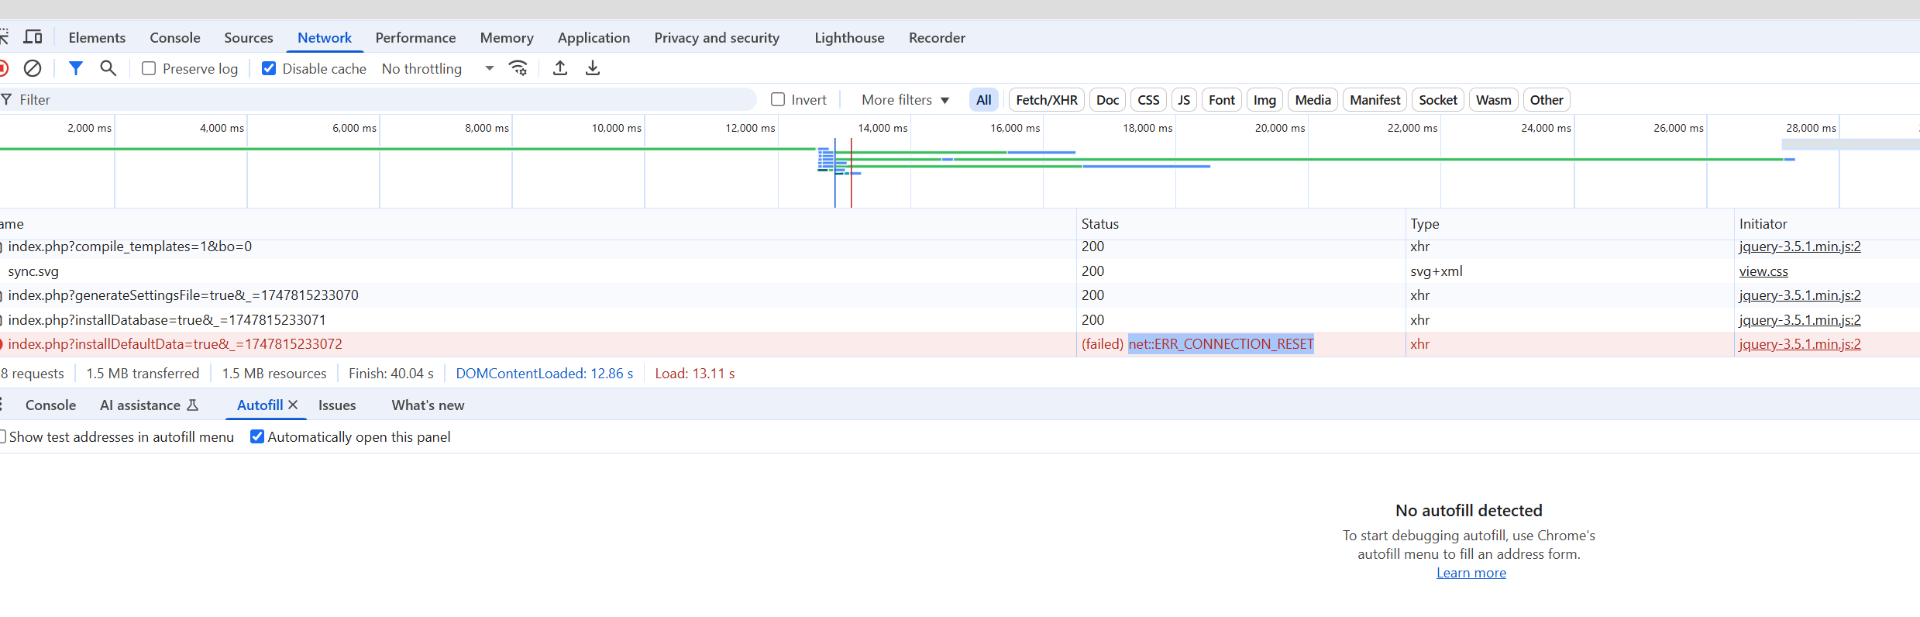Select the Autofill drawer tab
The width and height of the screenshot is (1920, 617).
pos(260,405)
